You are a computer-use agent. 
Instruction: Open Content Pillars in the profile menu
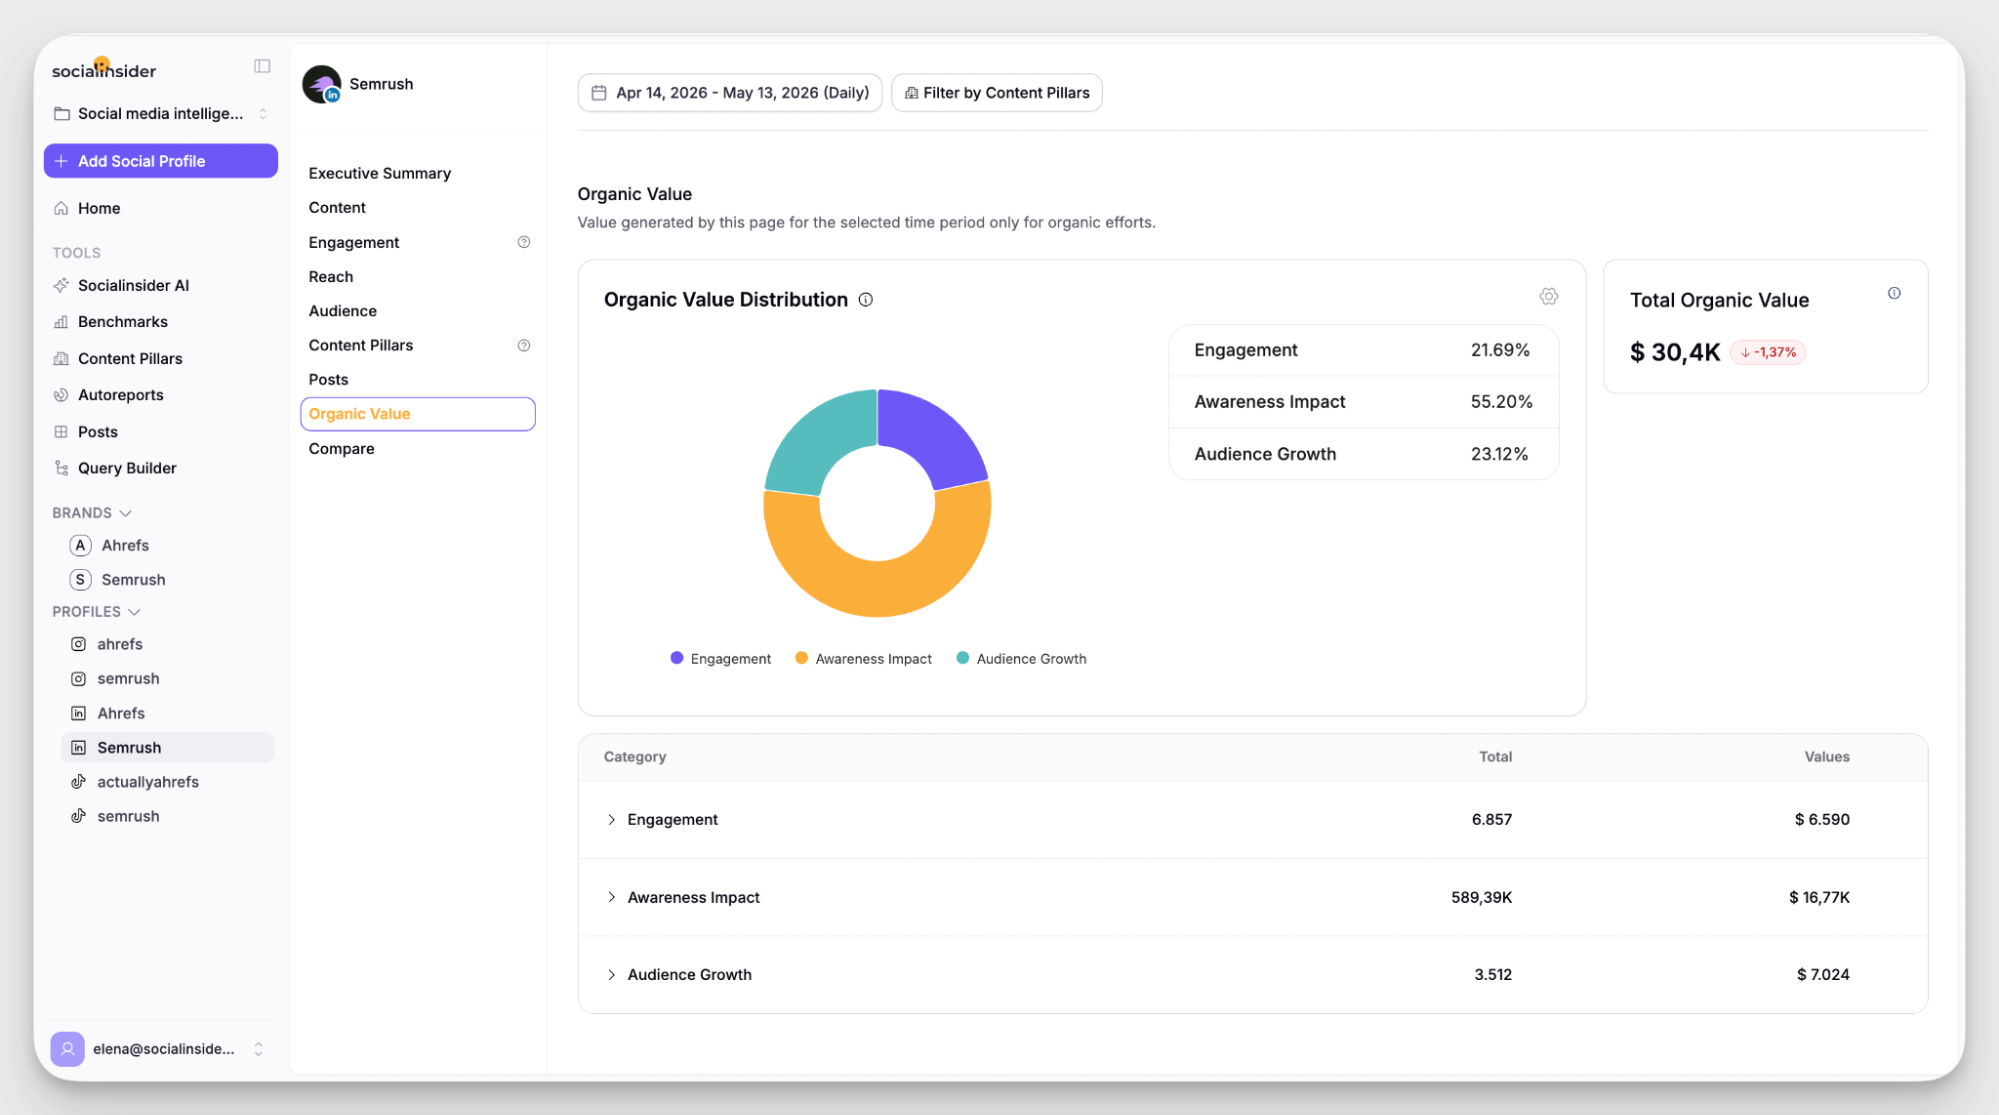360,345
